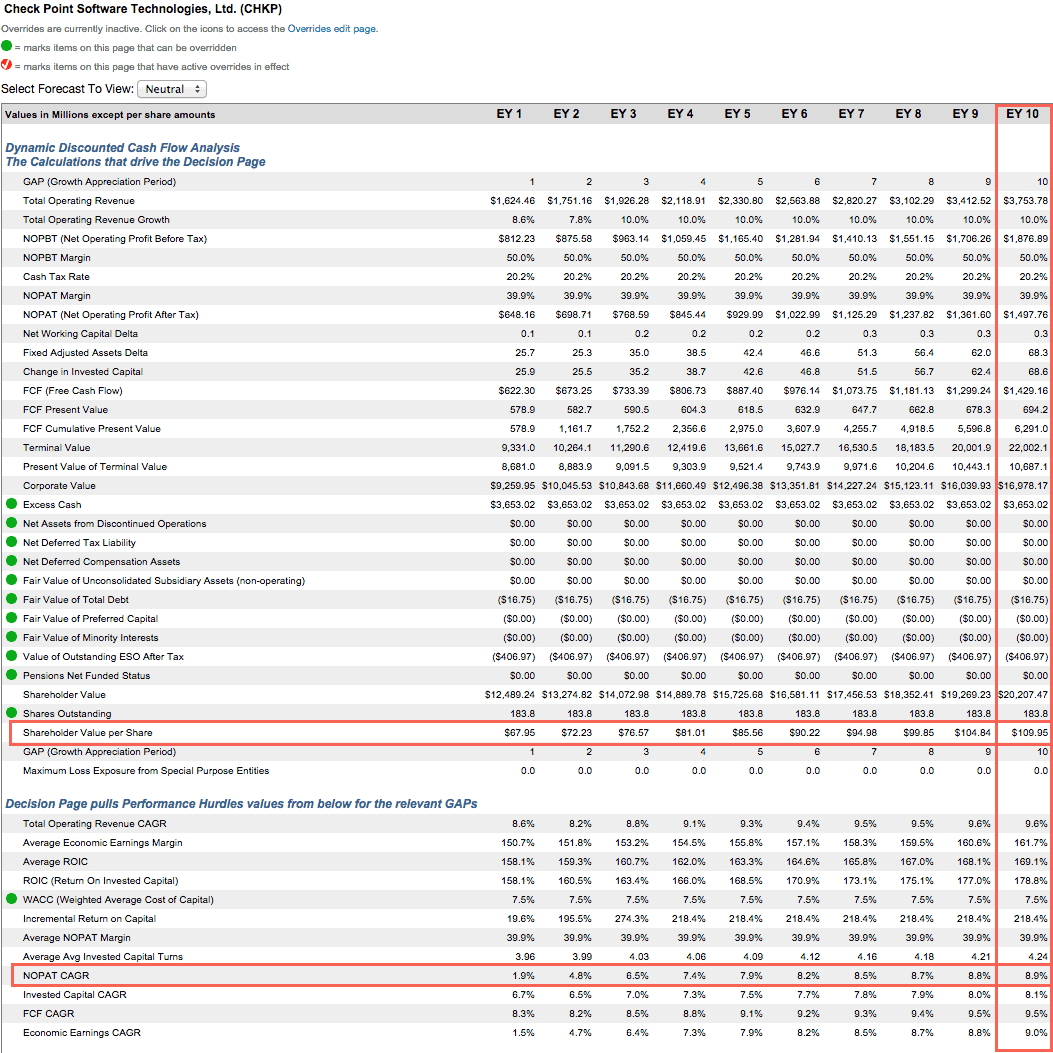The height and width of the screenshot is (1053, 1053).
Task: Click the Incremental Return on Capital label
Action: (x=89, y=919)
